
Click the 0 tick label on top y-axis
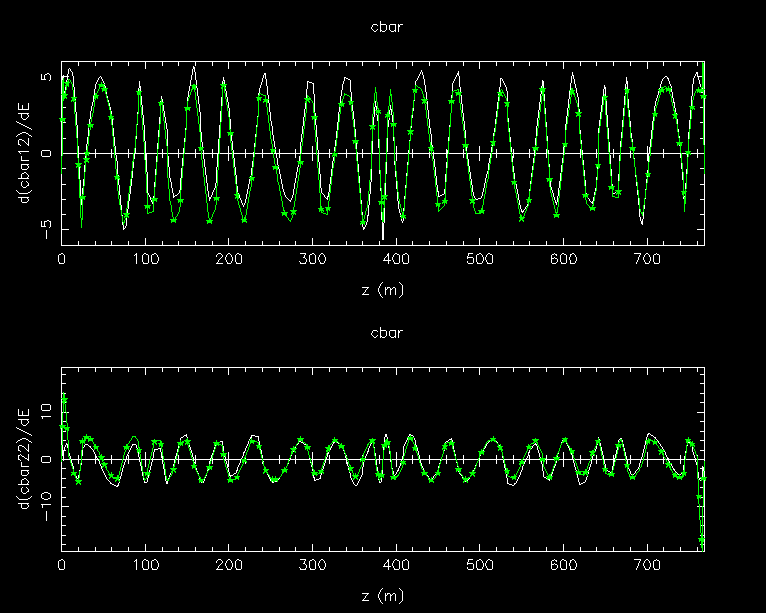pos(46,153)
